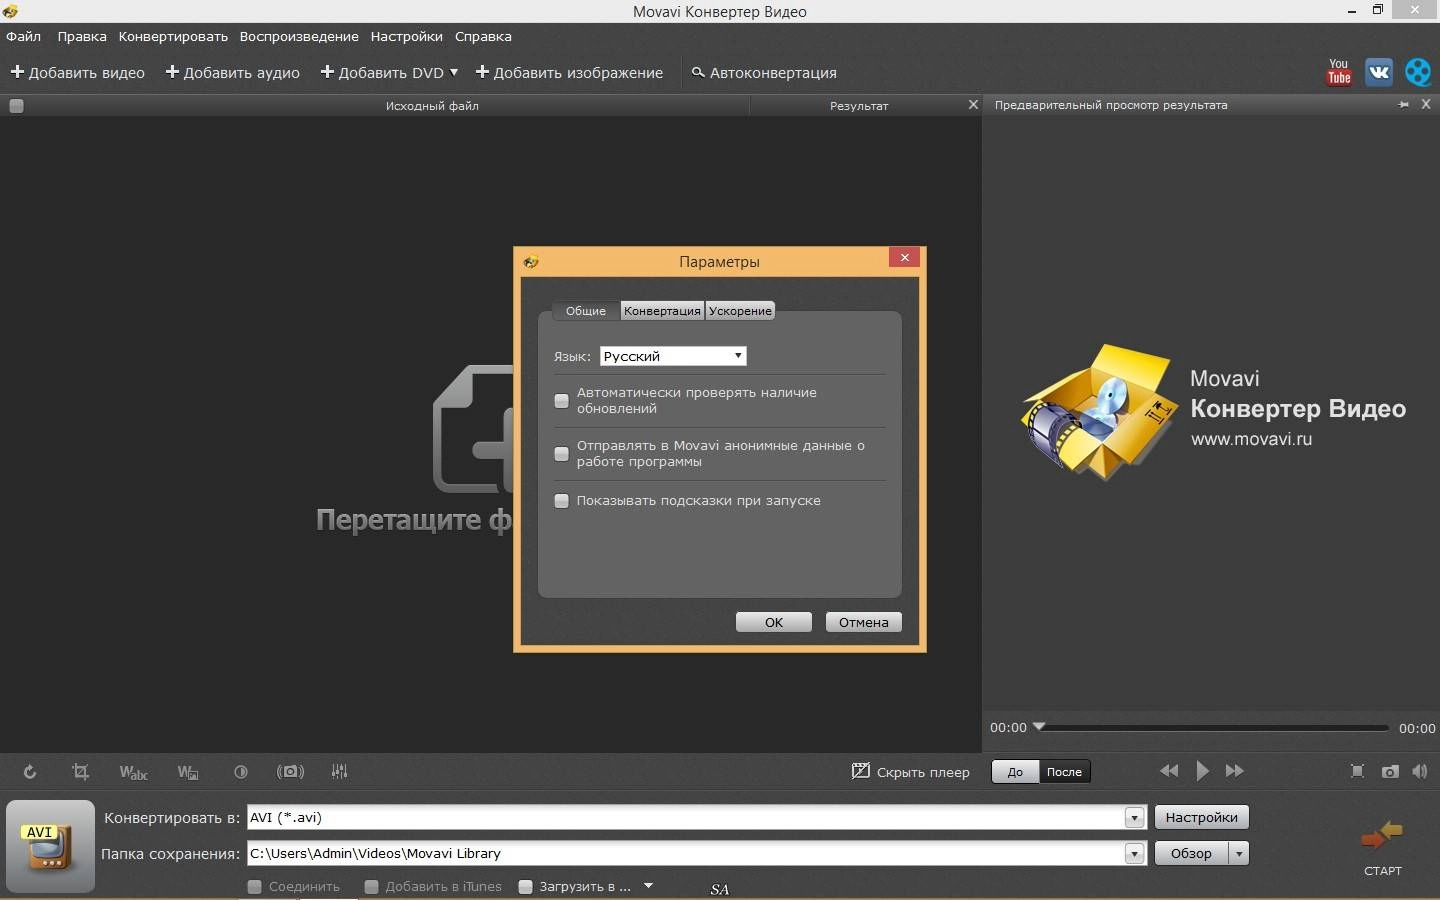The width and height of the screenshot is (1440, 900).
Task: Expand the Upload to options arrow
Action: click(x=648, y=886)
